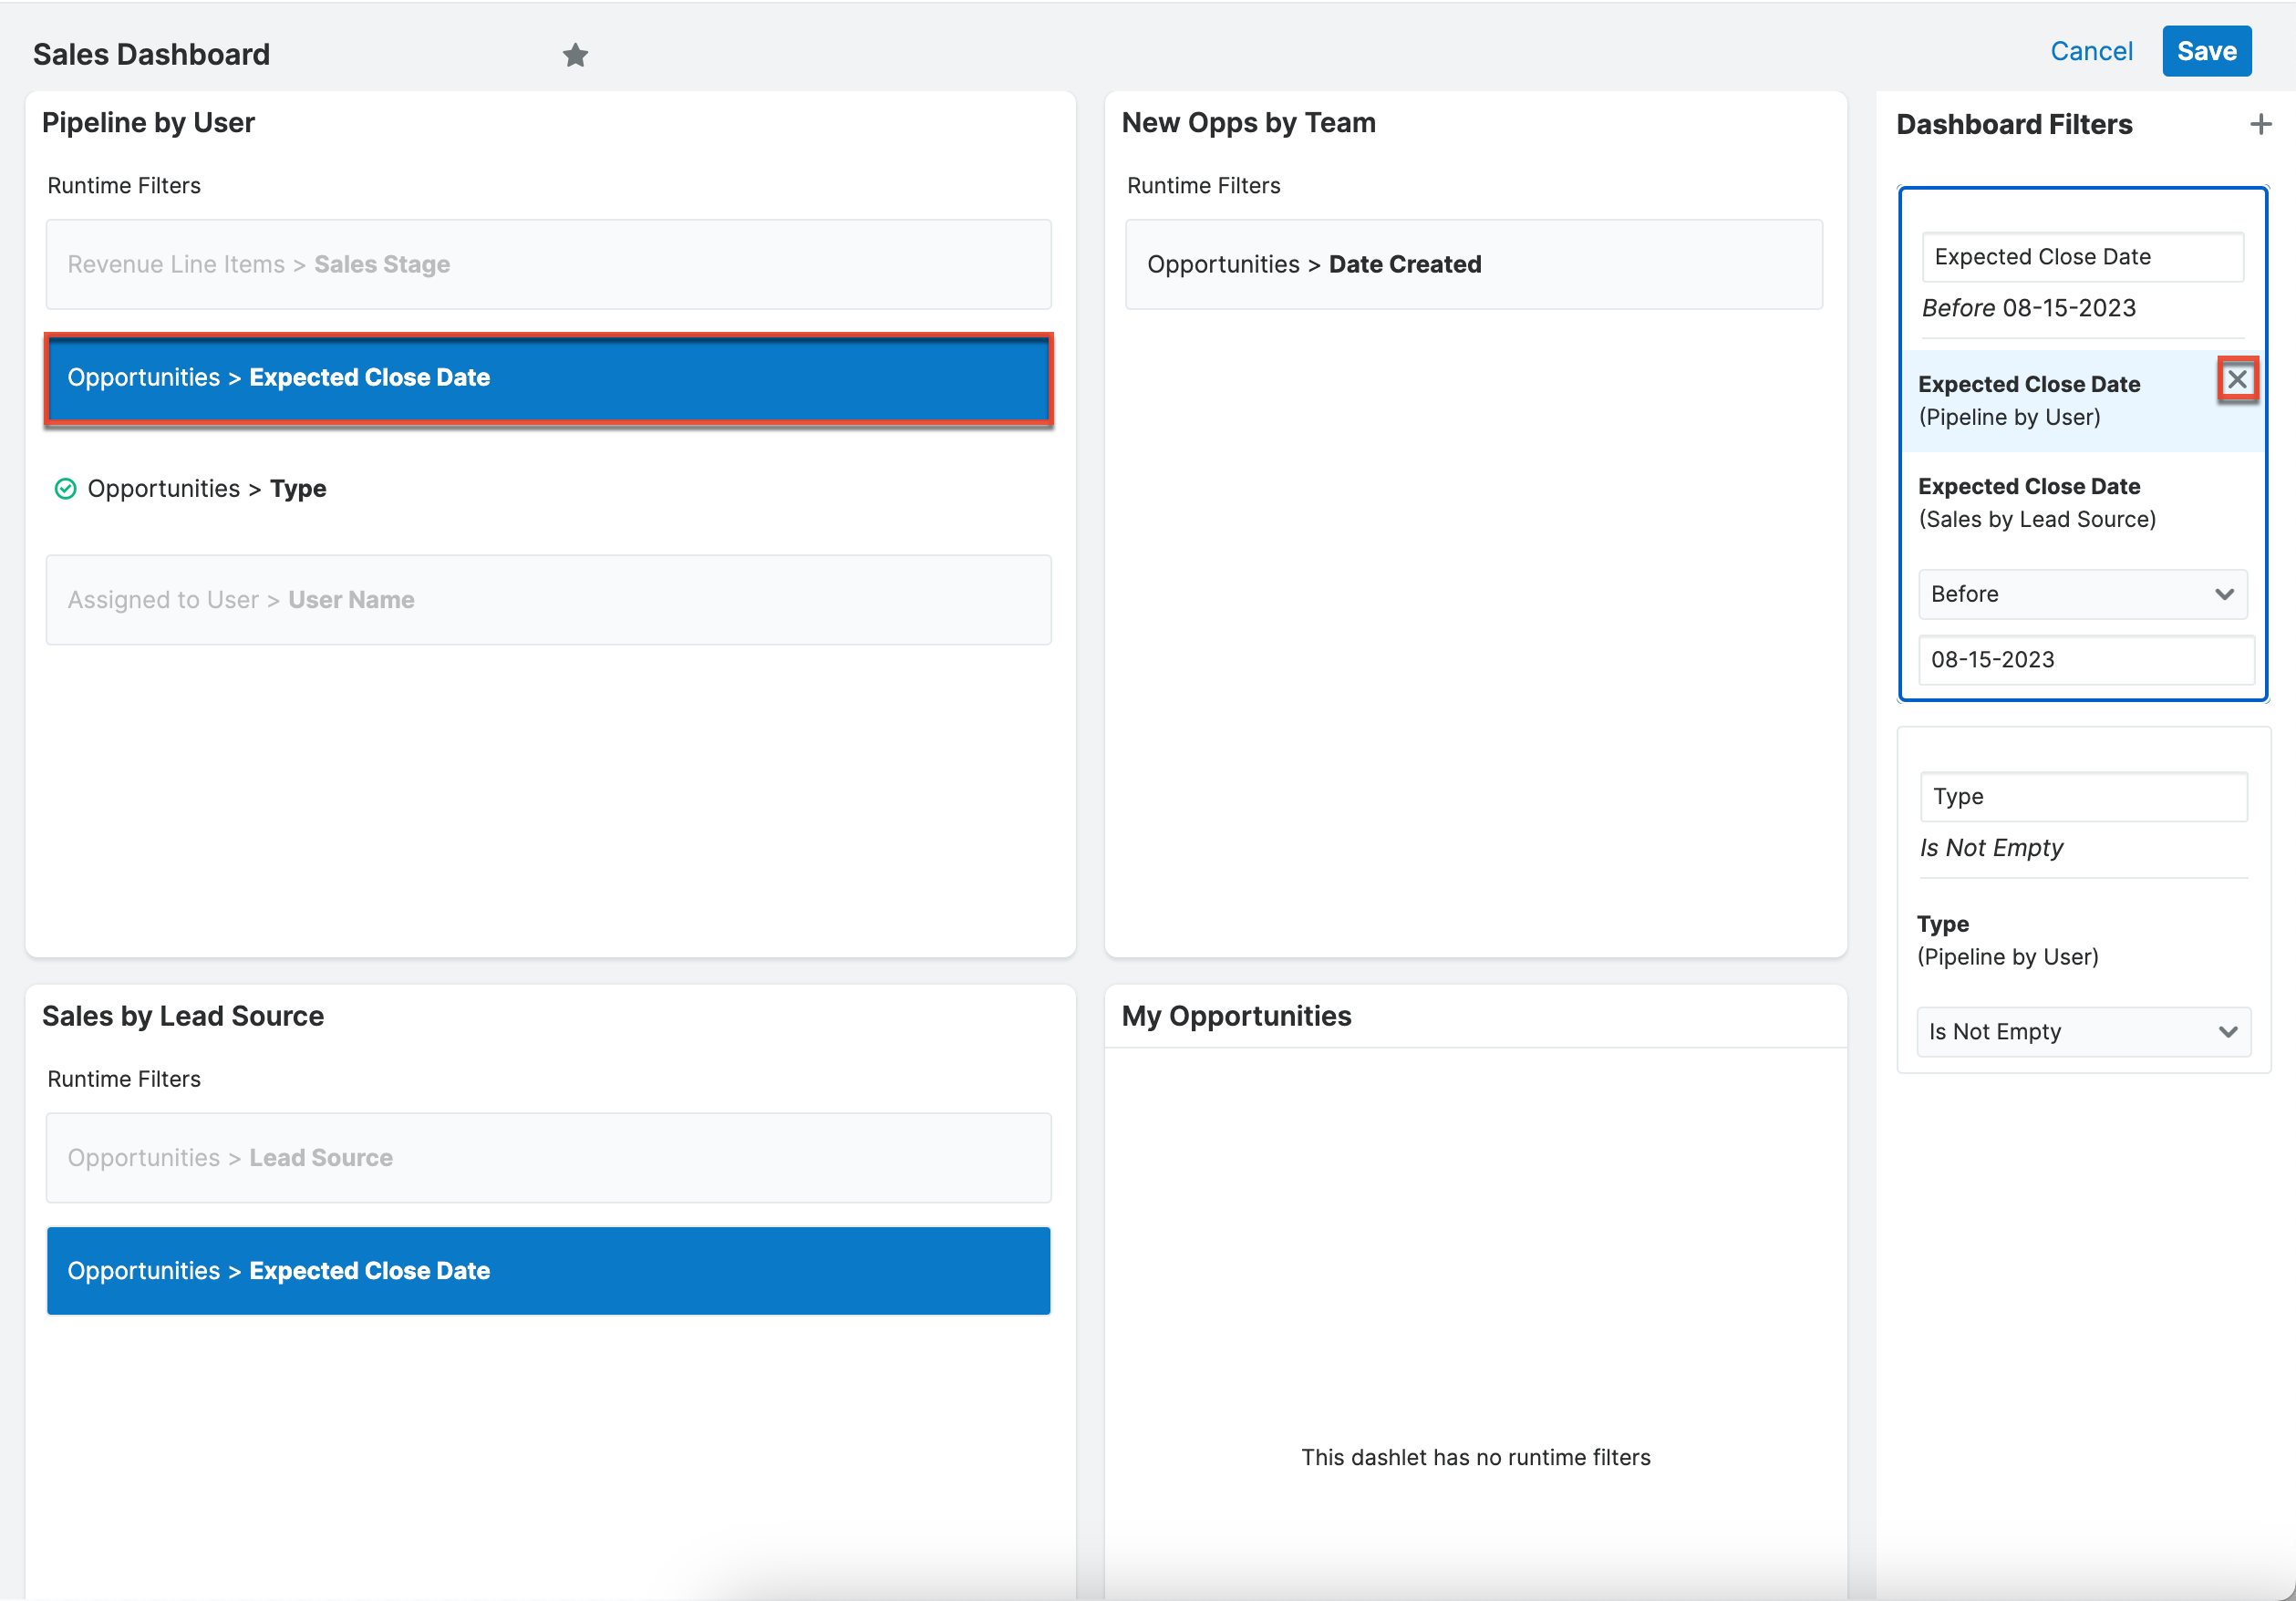This screenshot has width=2296, height=1601.
Task: Click the Save button
Action: 2206,52
